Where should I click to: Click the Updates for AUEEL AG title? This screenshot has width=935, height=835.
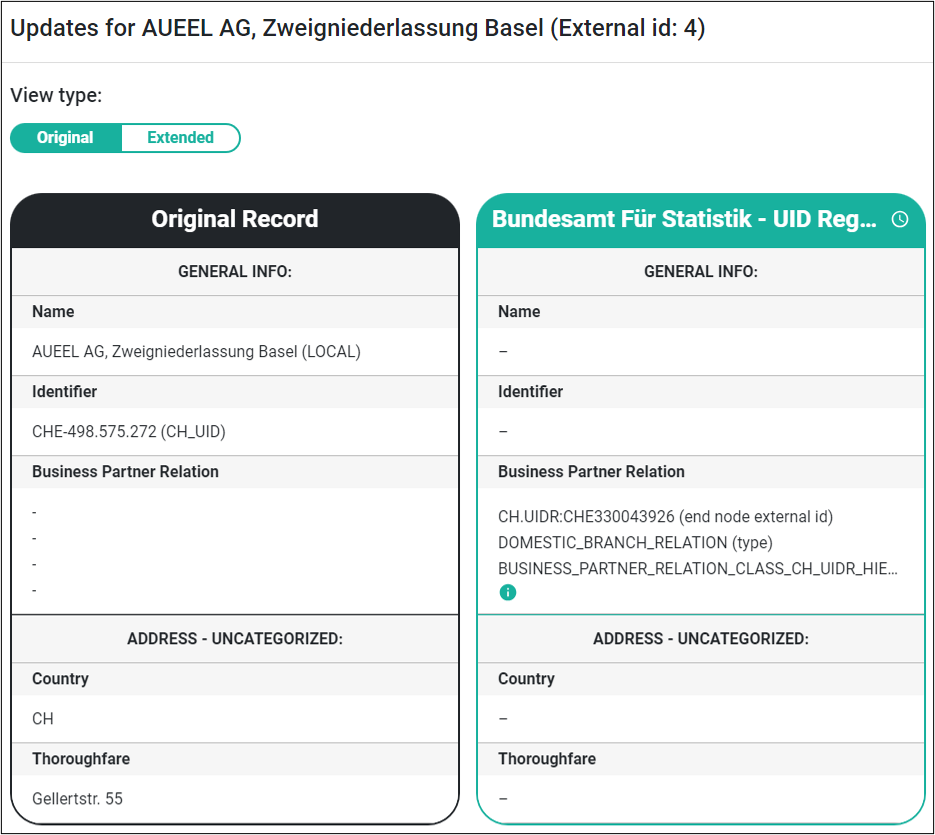click(358, 28)
